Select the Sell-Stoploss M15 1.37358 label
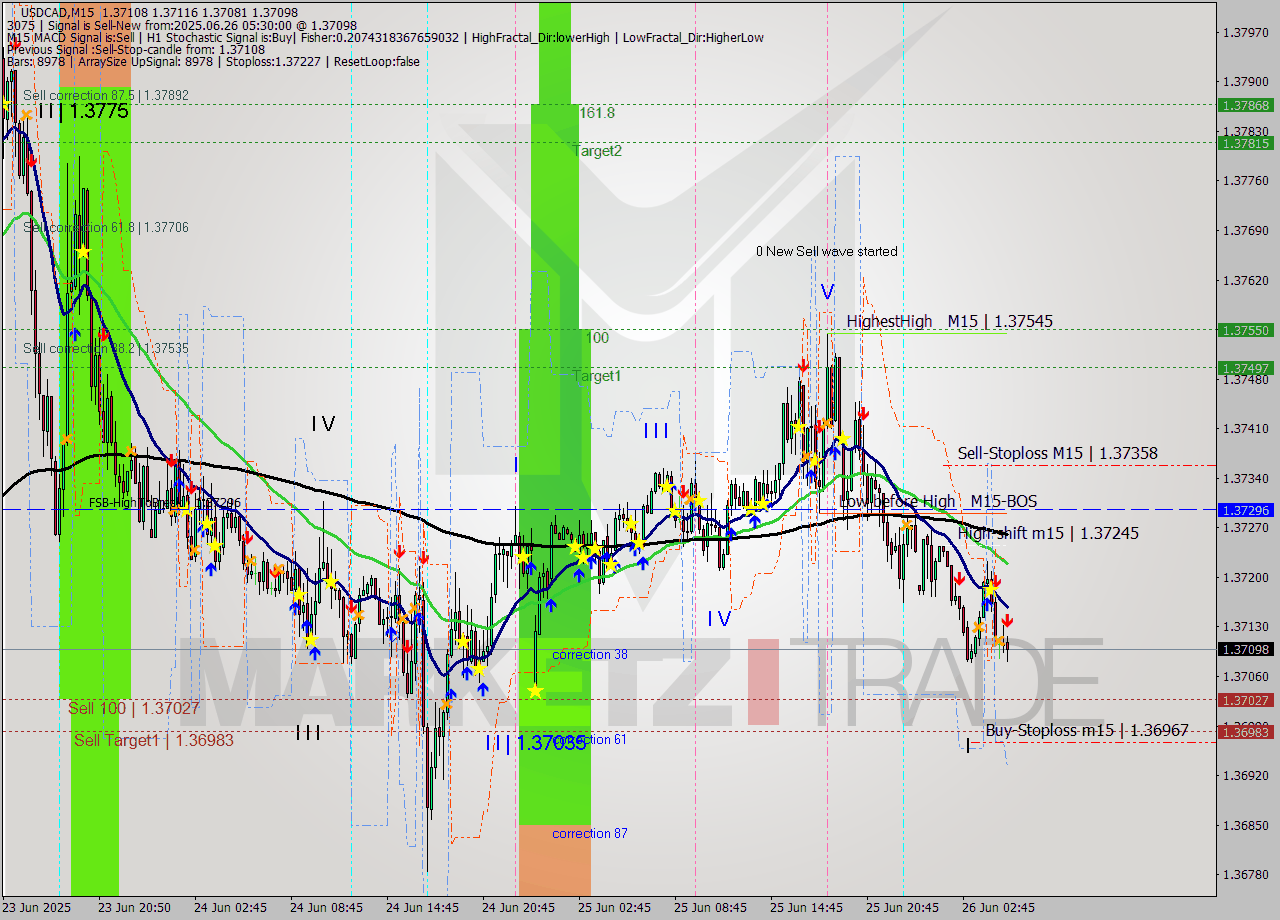Screen dimensions: 1280x920 1058,453
